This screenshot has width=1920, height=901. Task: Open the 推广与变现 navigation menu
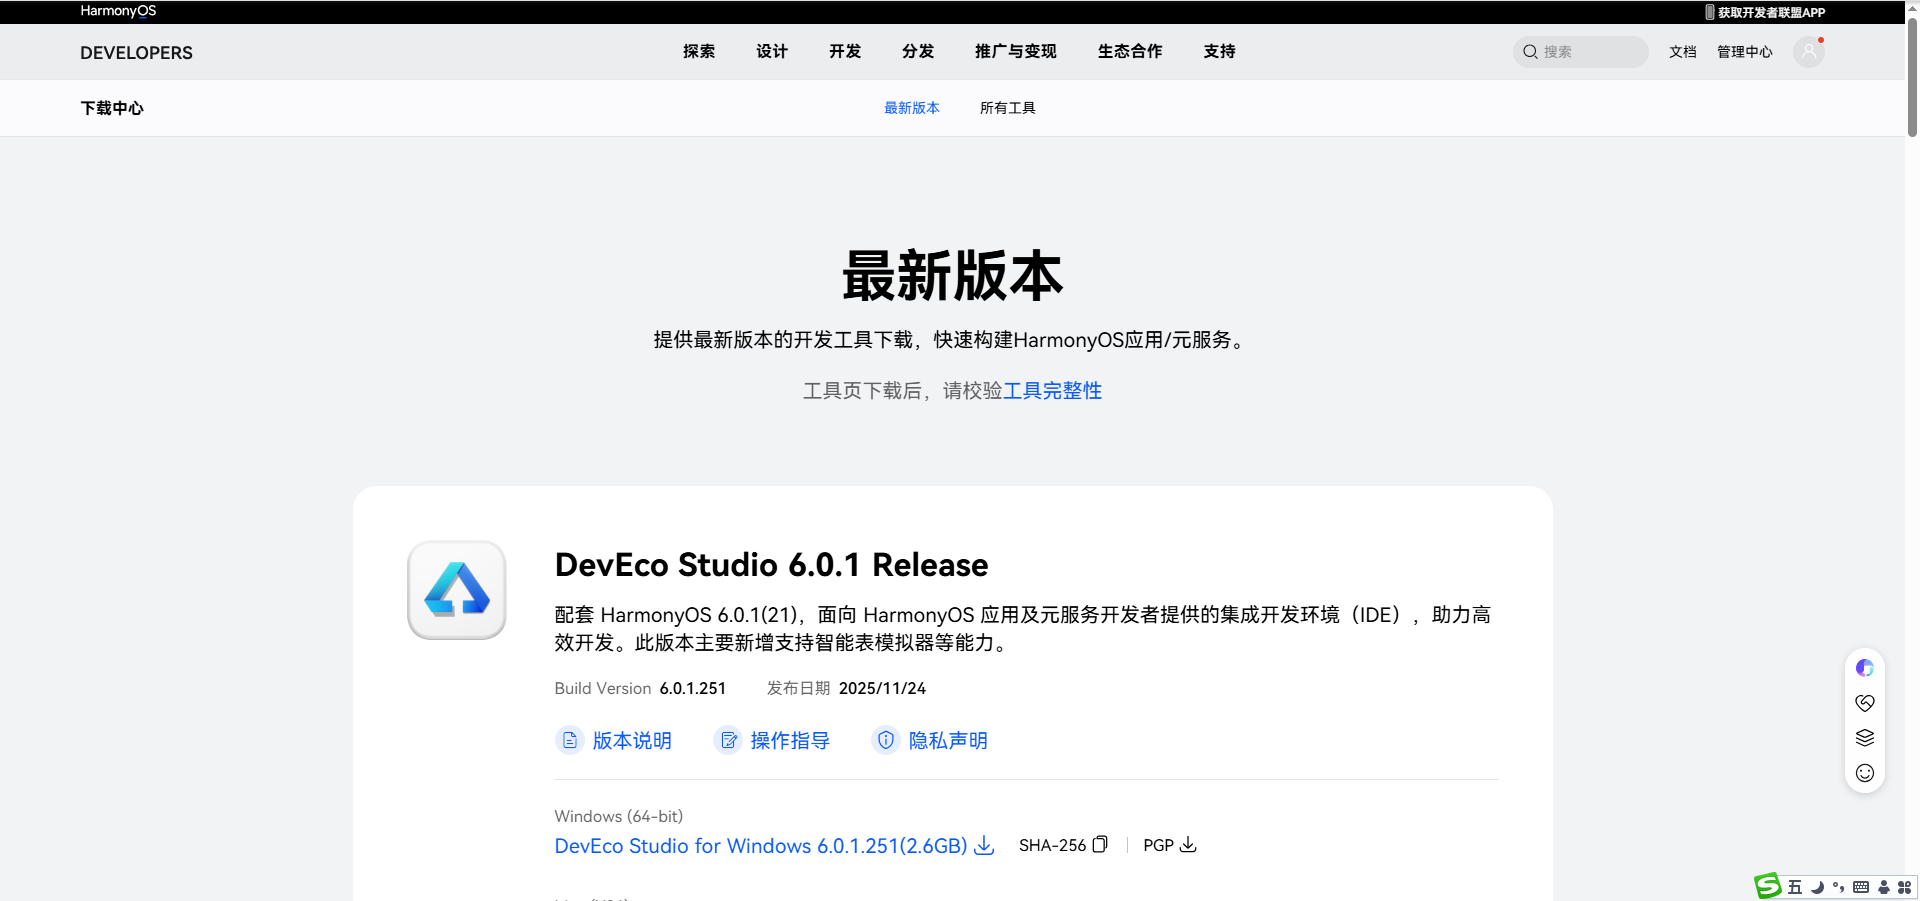point(1016,51)
